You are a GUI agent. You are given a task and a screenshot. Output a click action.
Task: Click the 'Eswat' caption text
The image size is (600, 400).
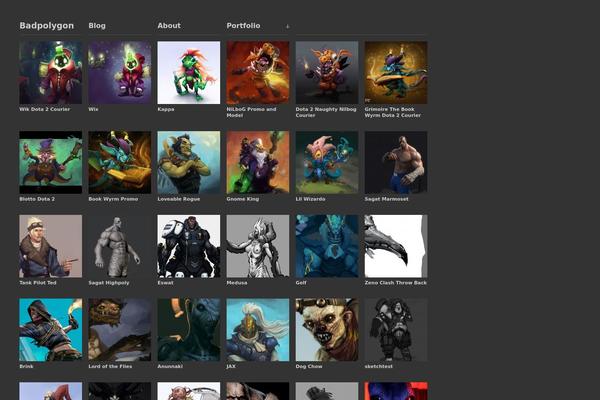click(165, 283)
